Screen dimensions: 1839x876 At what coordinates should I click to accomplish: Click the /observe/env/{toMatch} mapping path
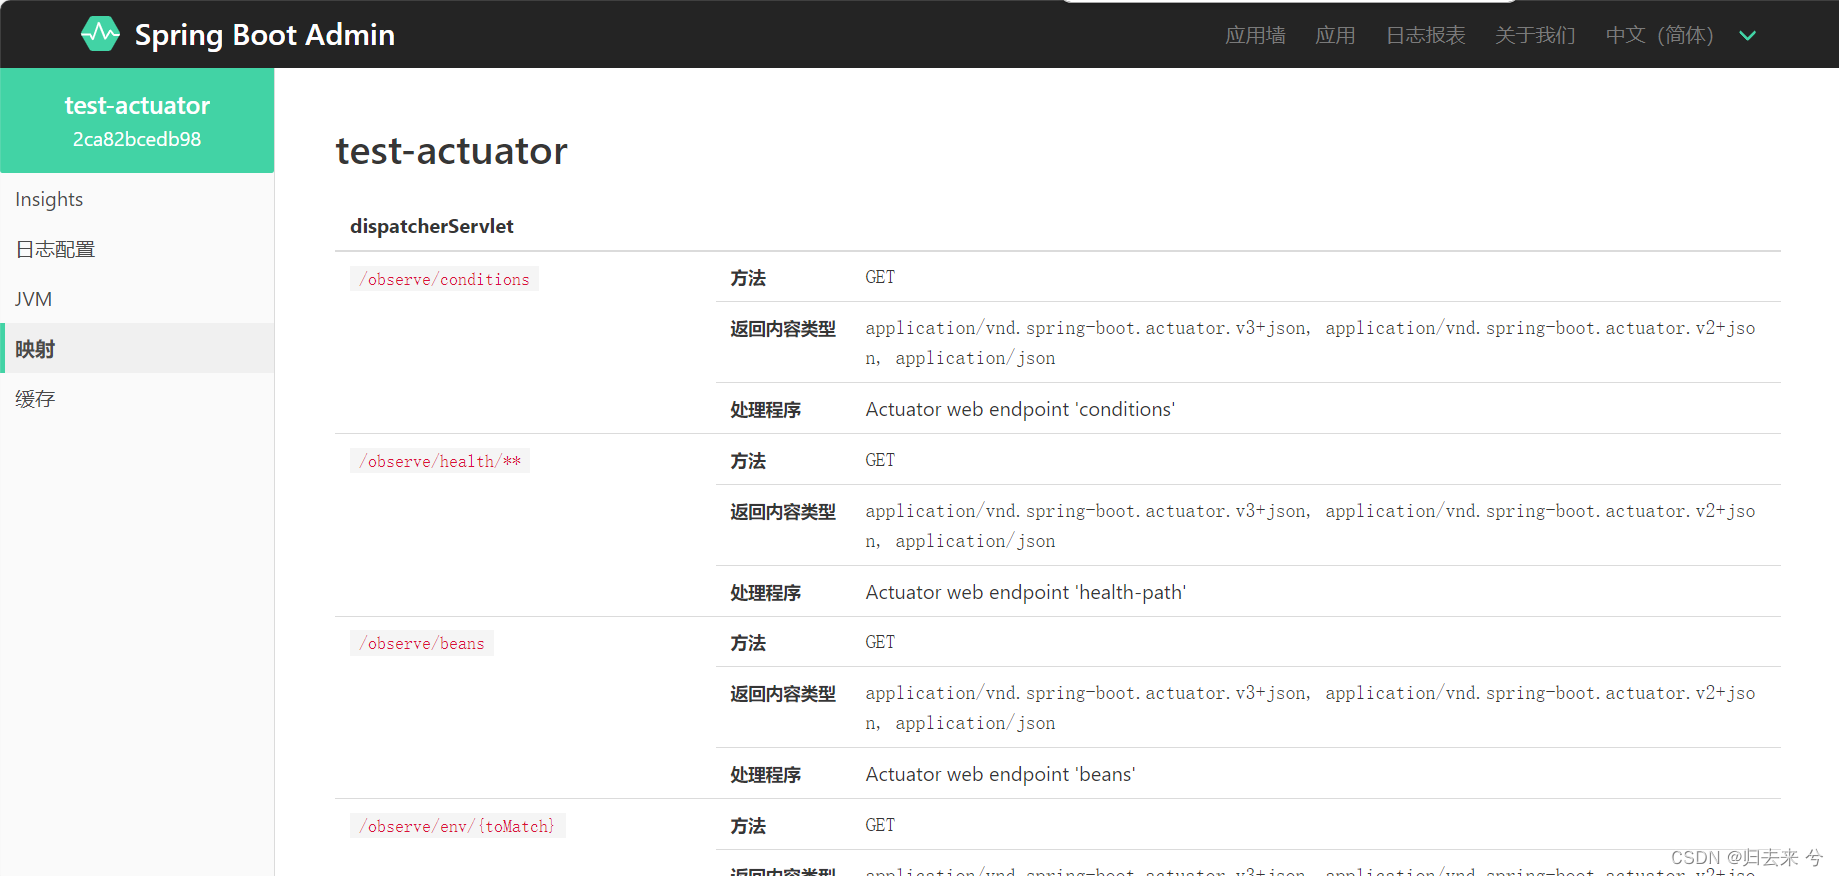click(457, 826)
